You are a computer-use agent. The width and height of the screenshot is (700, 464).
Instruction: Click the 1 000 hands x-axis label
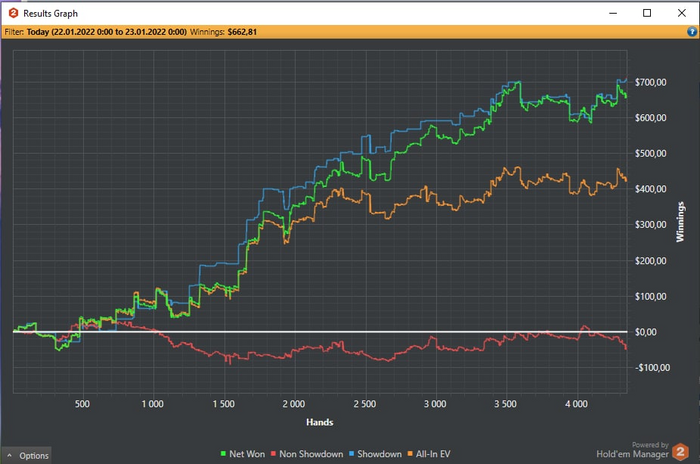153,404
